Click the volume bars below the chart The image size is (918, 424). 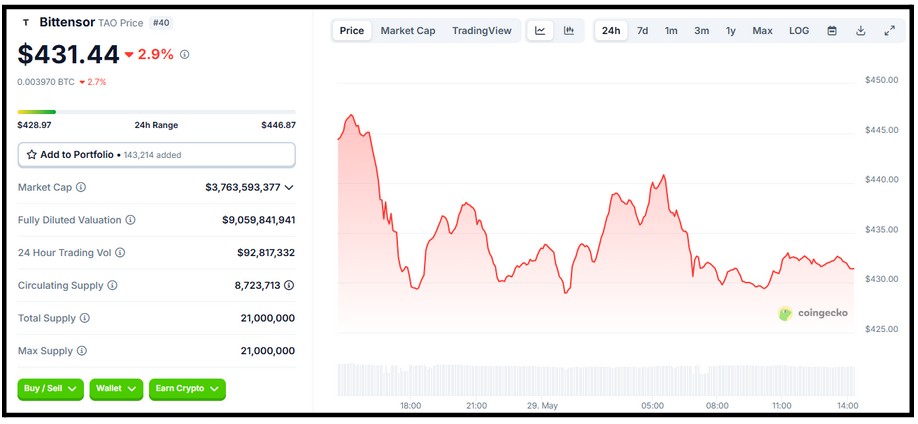596,379
